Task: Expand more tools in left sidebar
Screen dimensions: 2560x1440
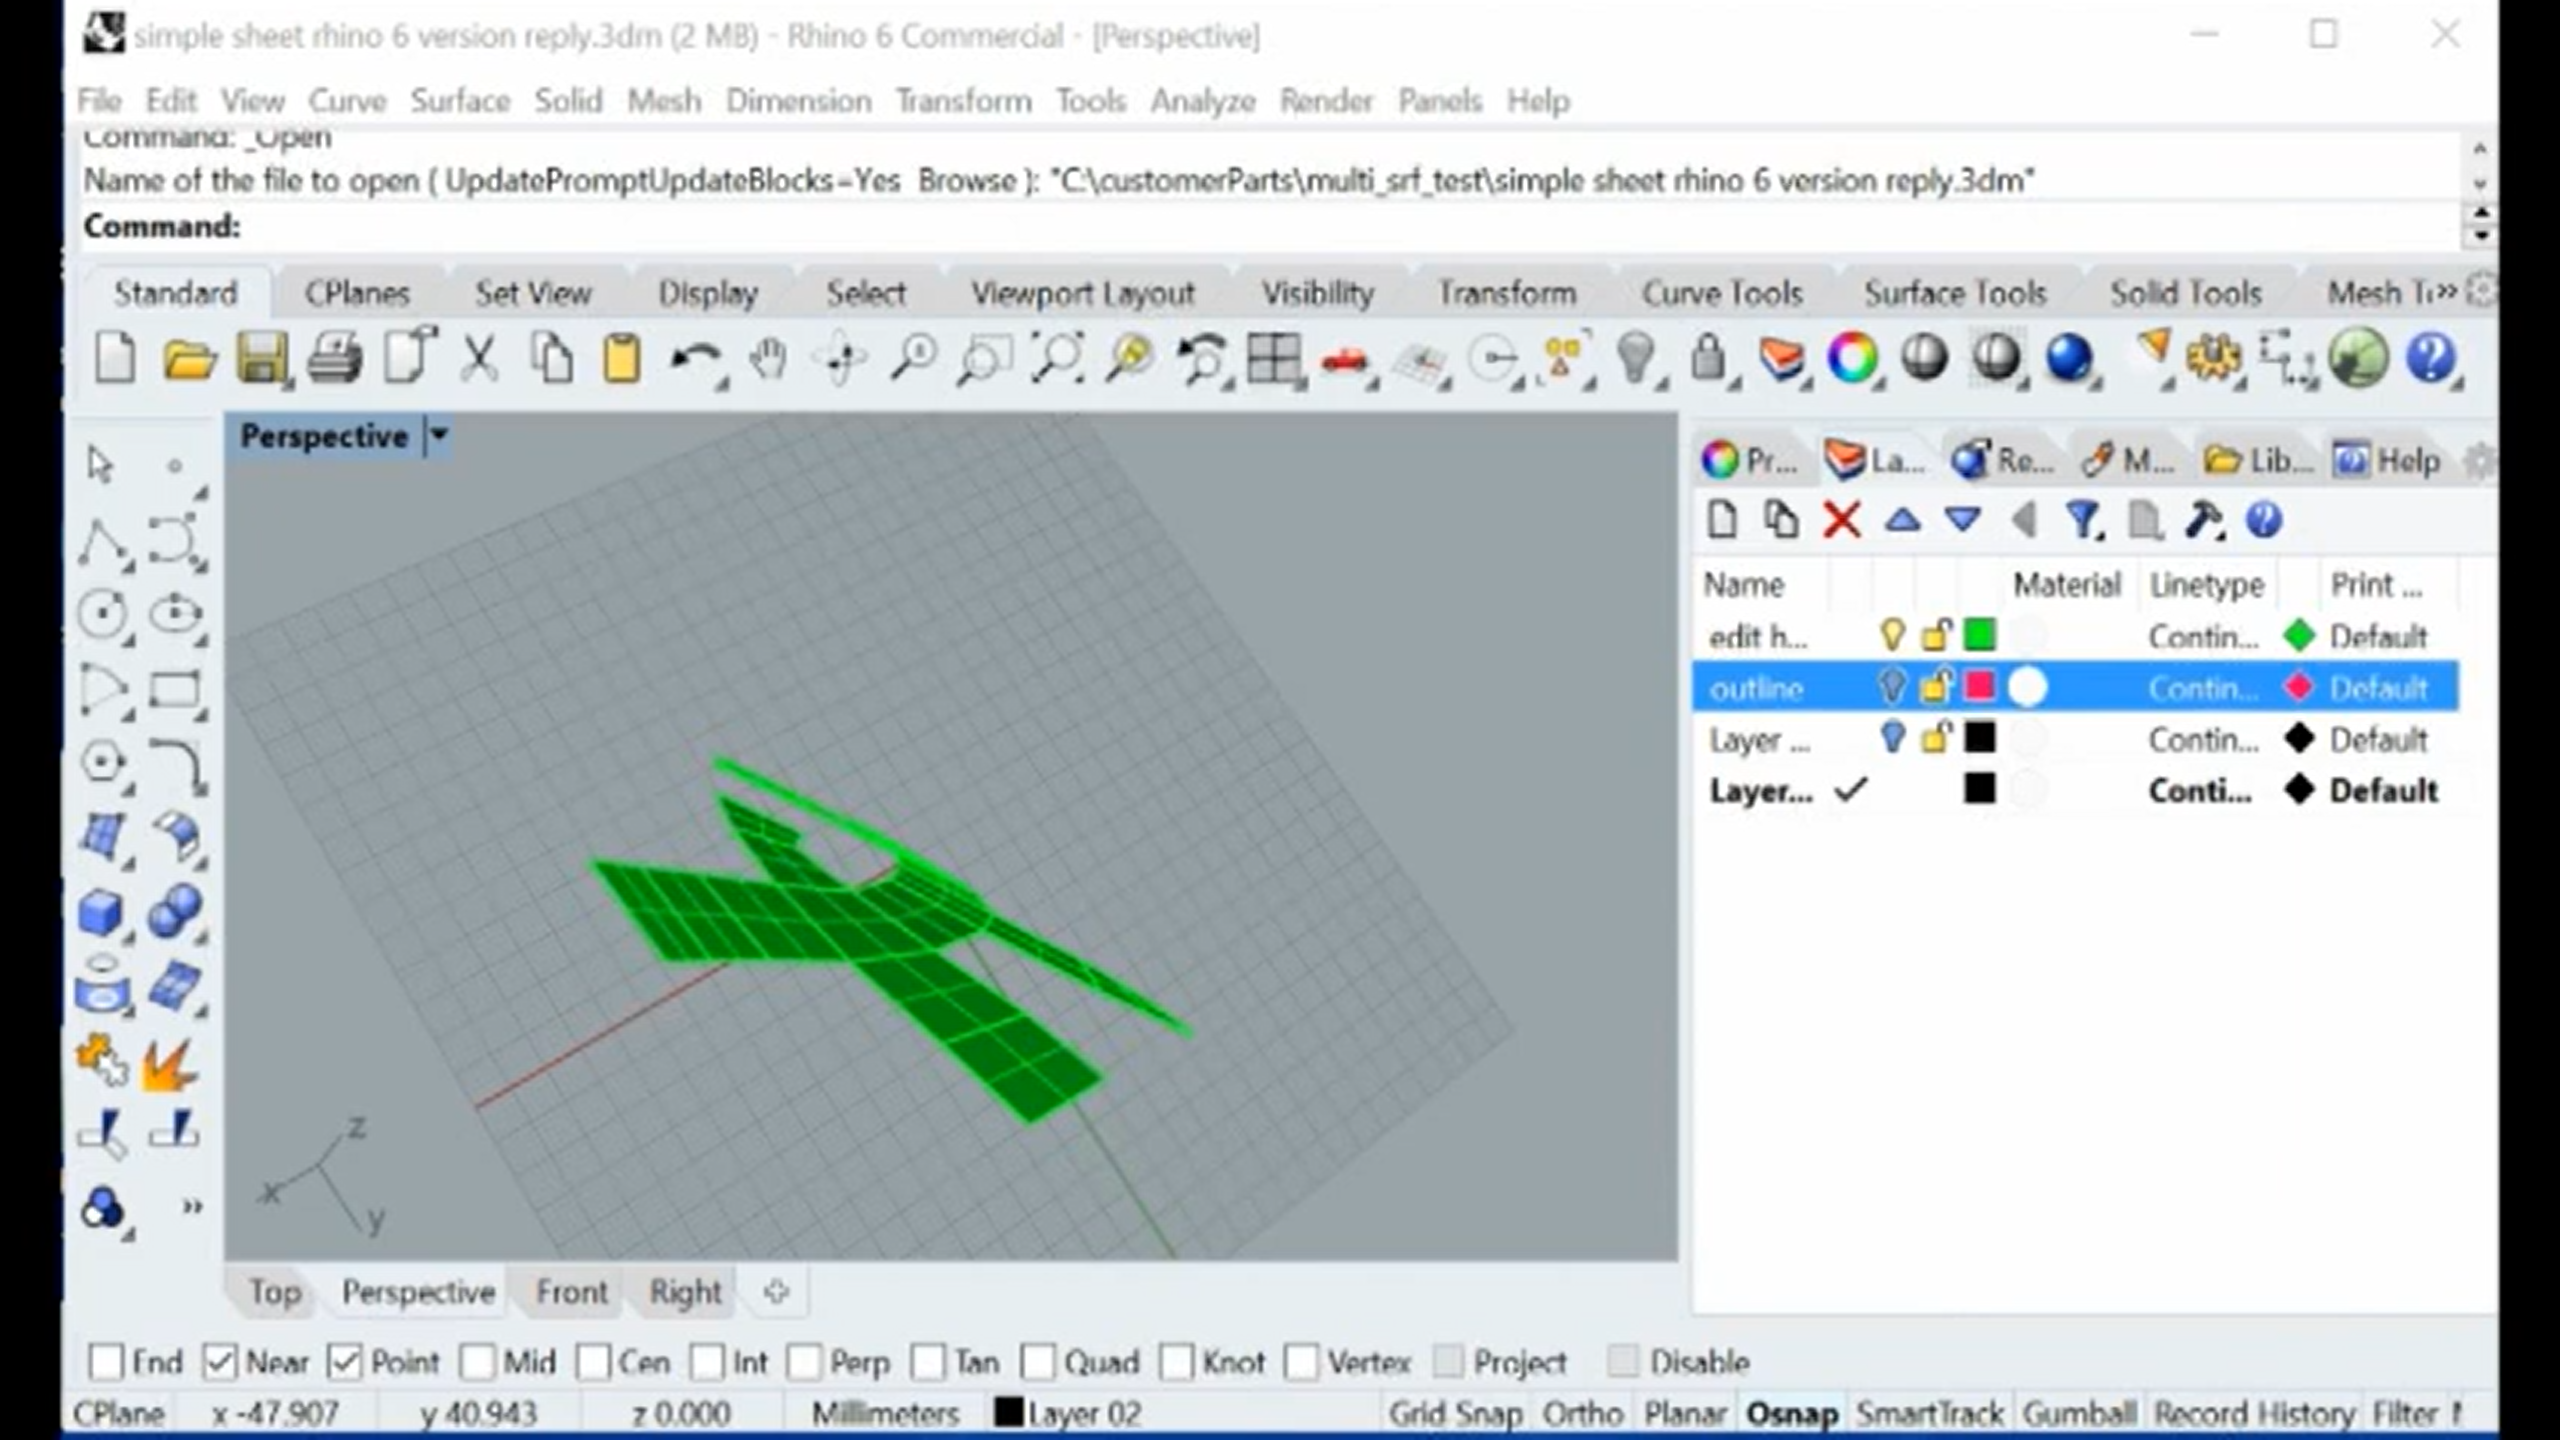Action: point(192,1207)
